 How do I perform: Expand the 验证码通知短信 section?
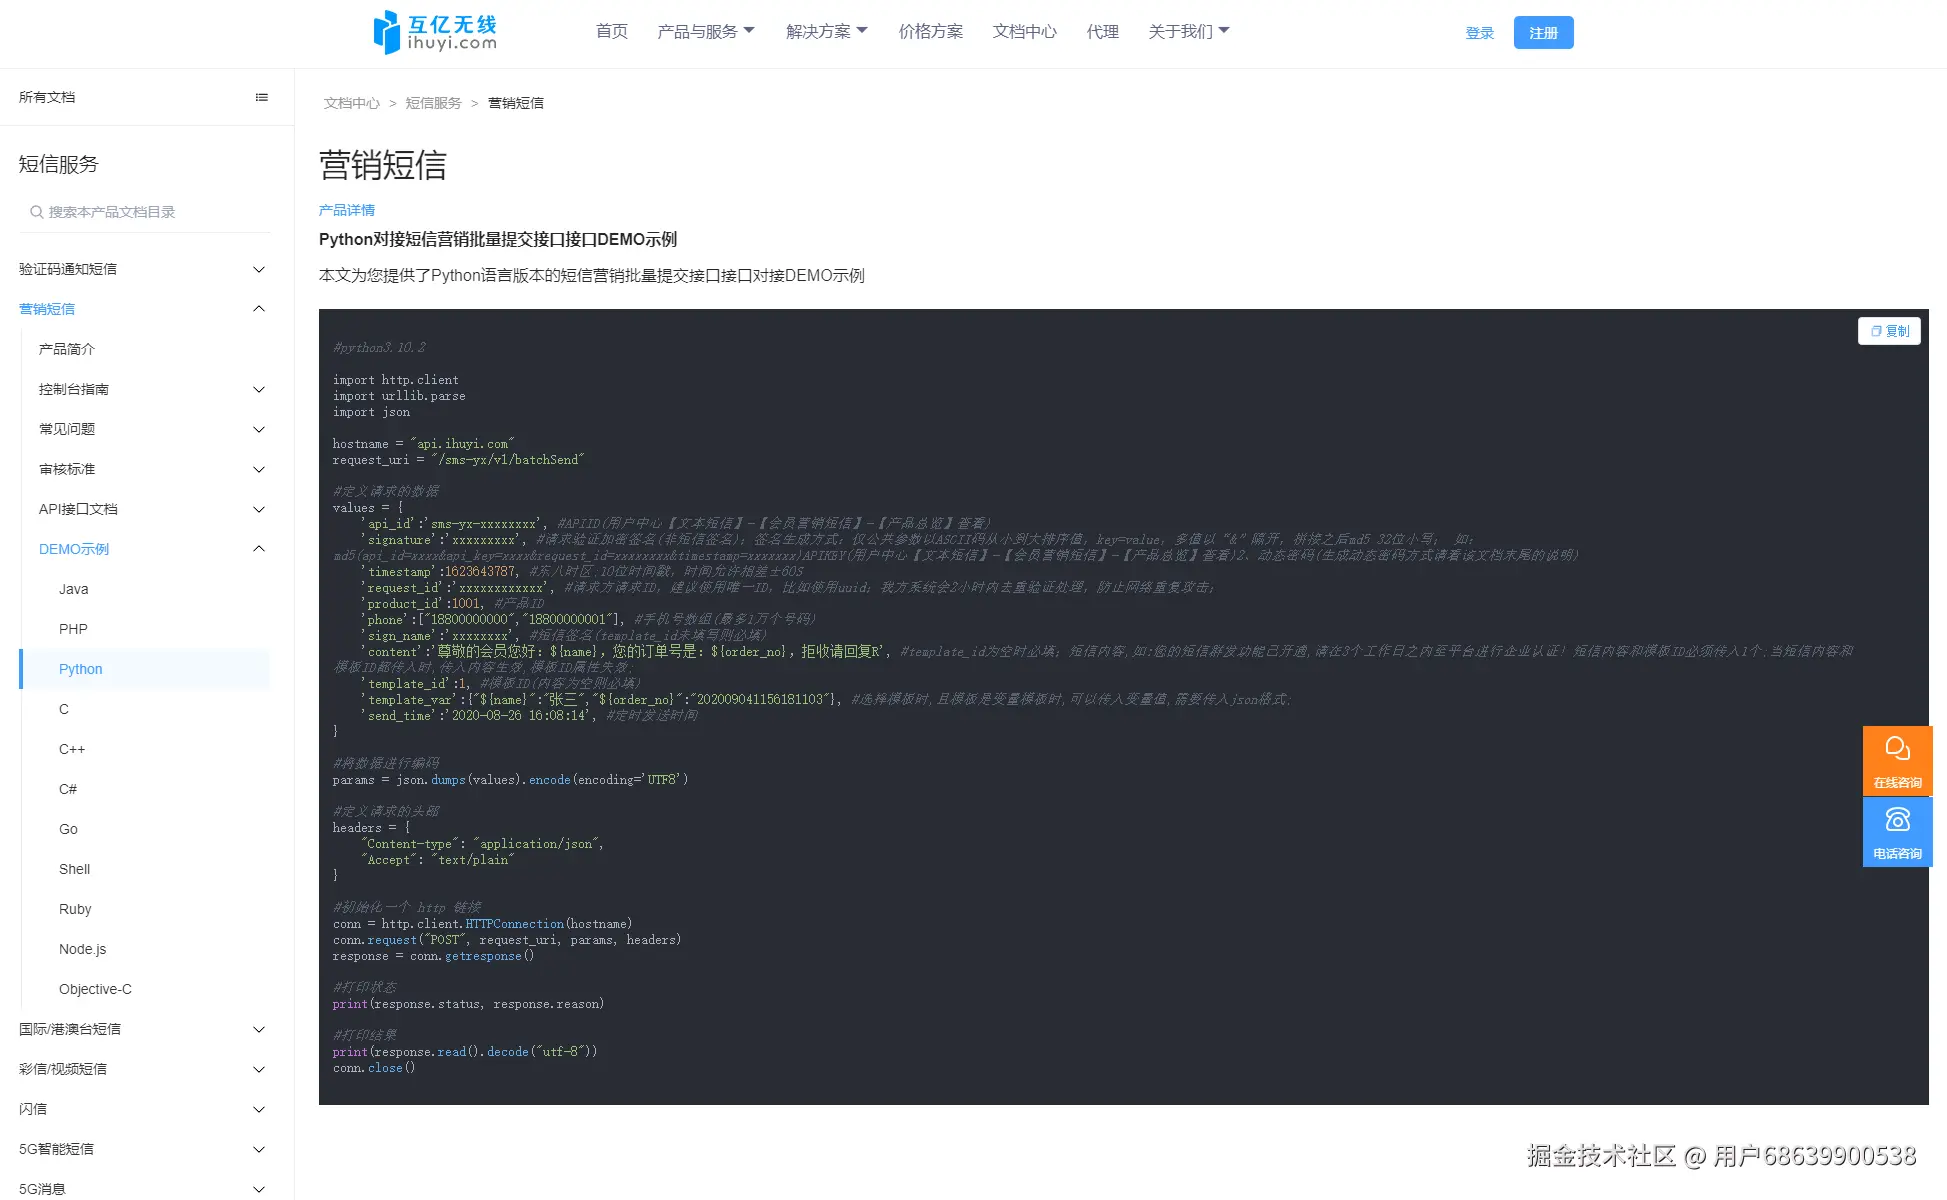pyautogui.click(x=259, y=268)
